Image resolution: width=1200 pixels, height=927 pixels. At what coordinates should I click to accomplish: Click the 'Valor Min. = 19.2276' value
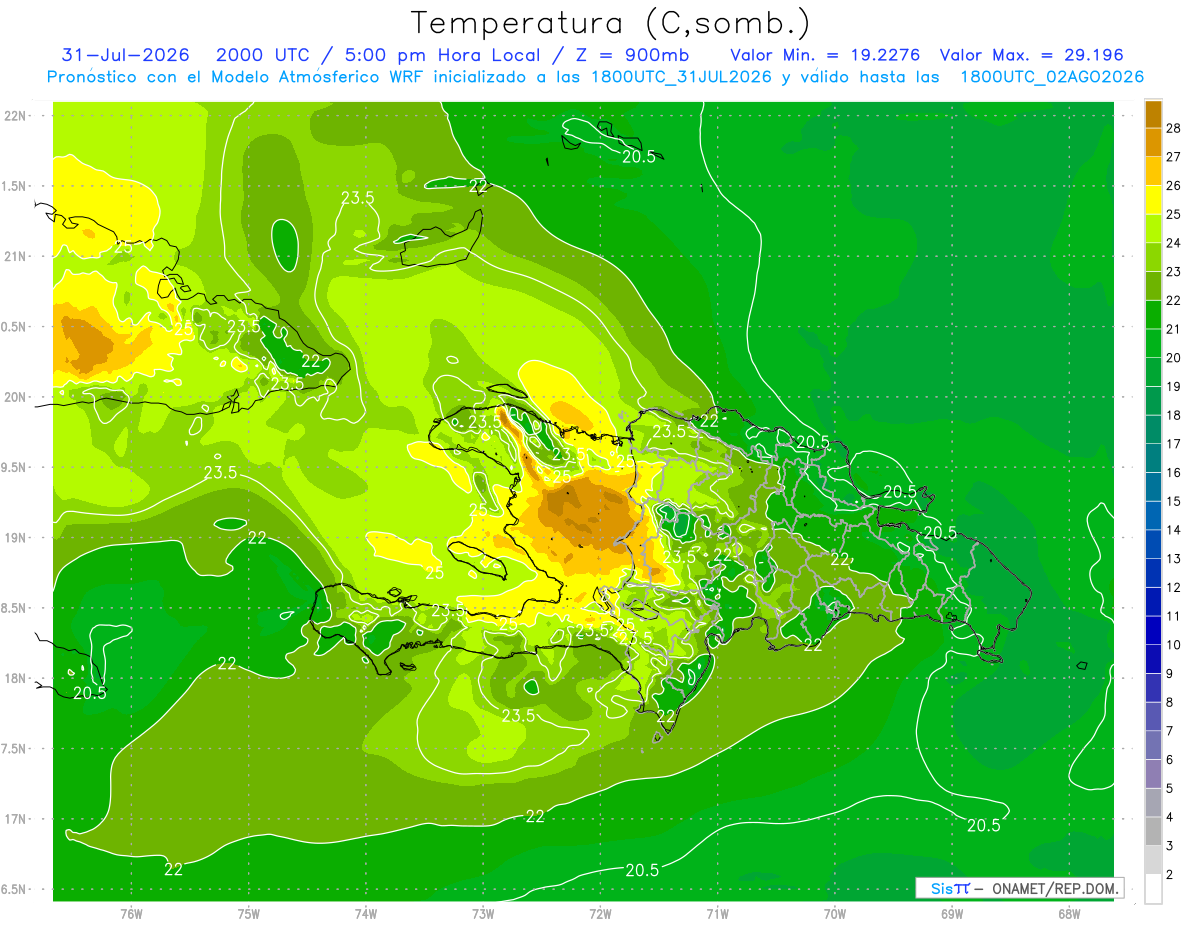click(x=825, y=55)
